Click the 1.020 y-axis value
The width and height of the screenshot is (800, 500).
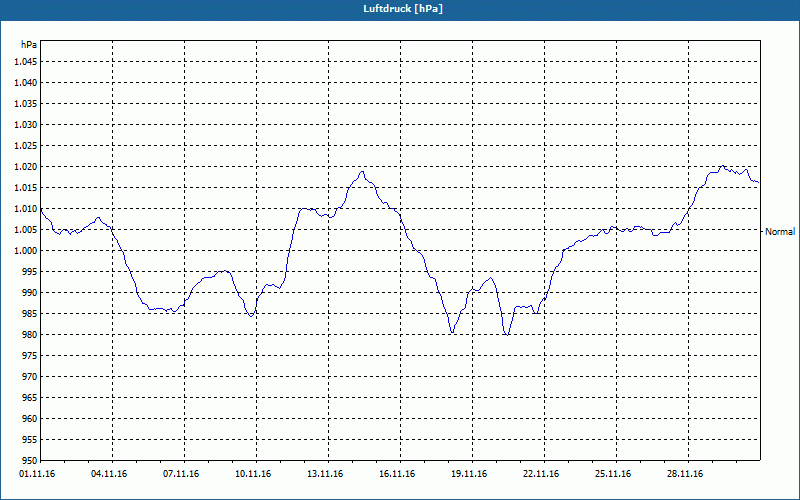(26, 167)
